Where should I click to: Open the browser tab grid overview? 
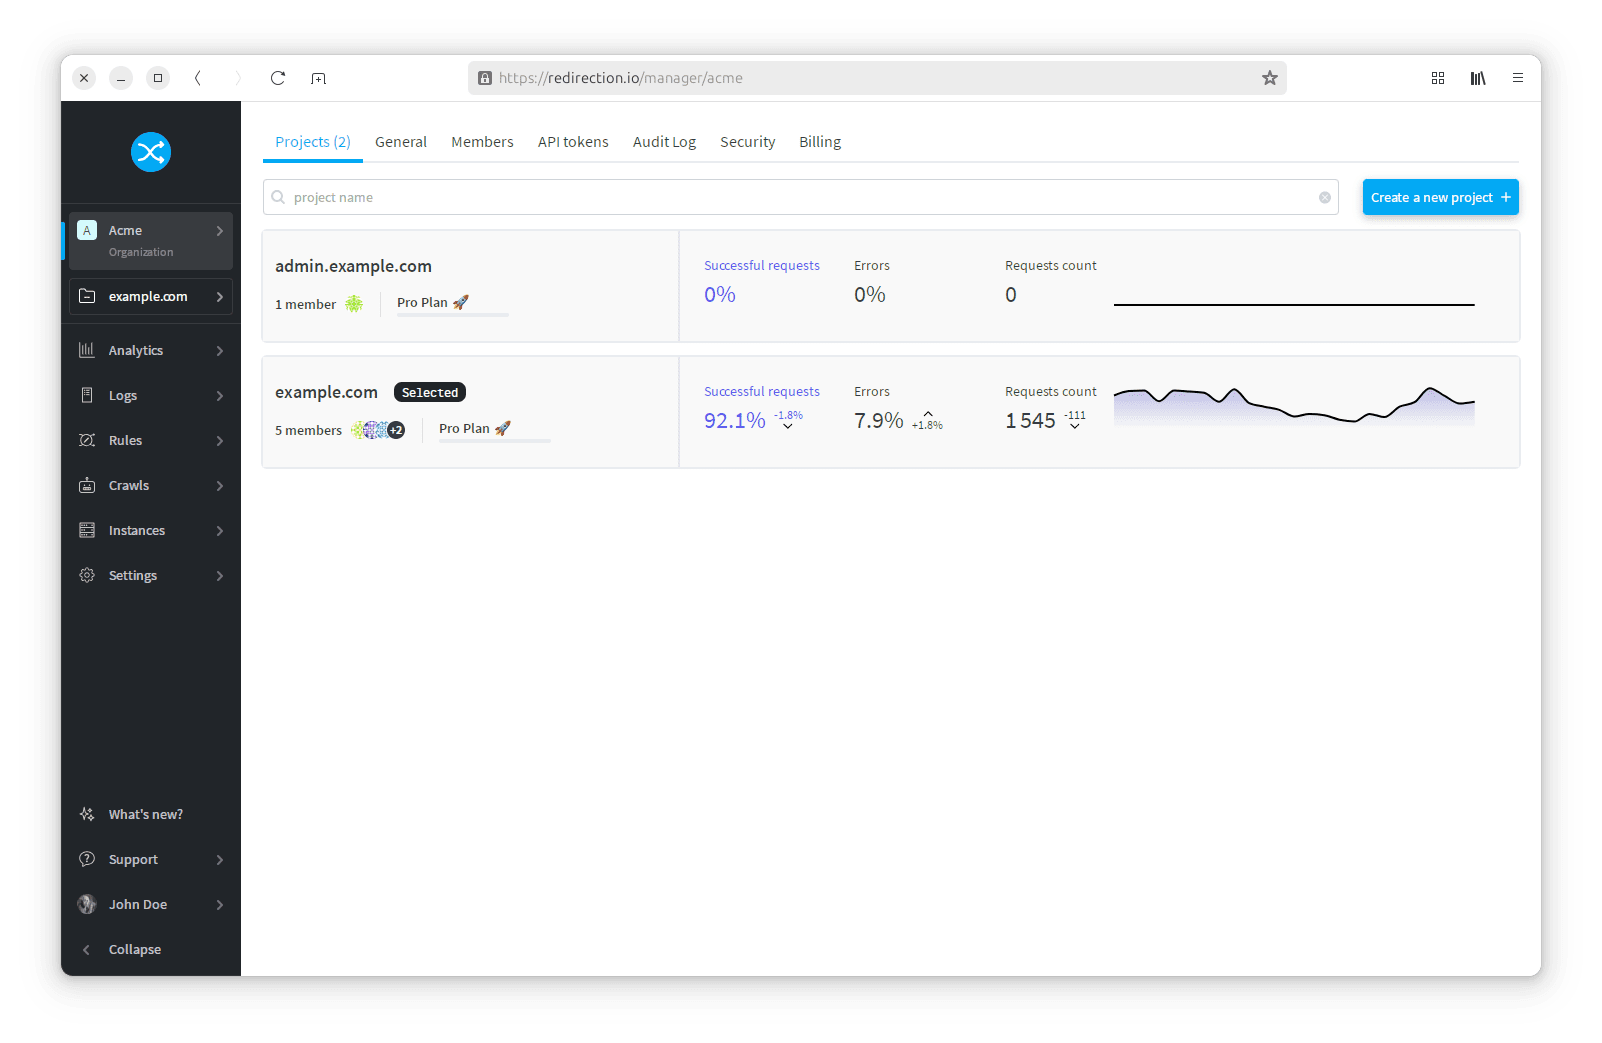1438,78
